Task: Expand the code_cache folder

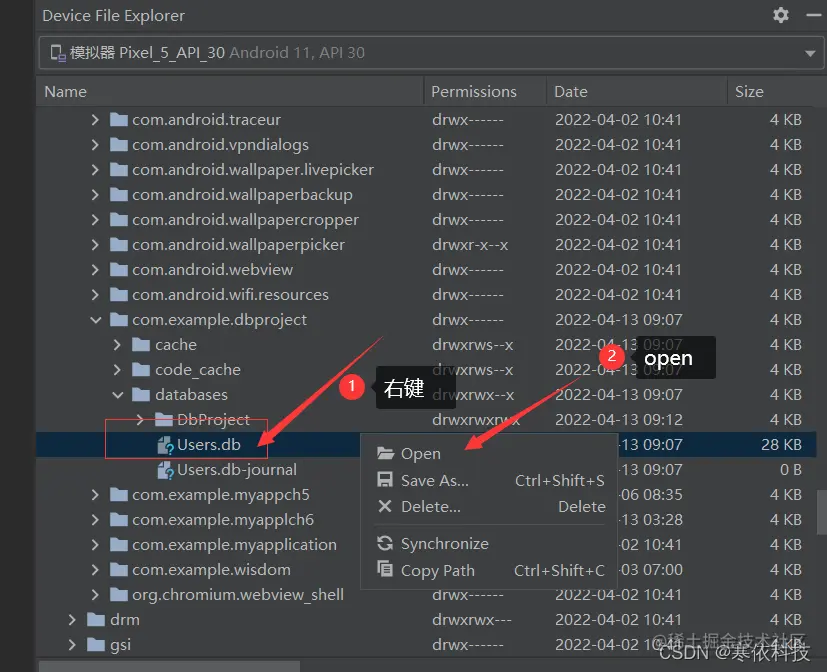Action: 117,370
